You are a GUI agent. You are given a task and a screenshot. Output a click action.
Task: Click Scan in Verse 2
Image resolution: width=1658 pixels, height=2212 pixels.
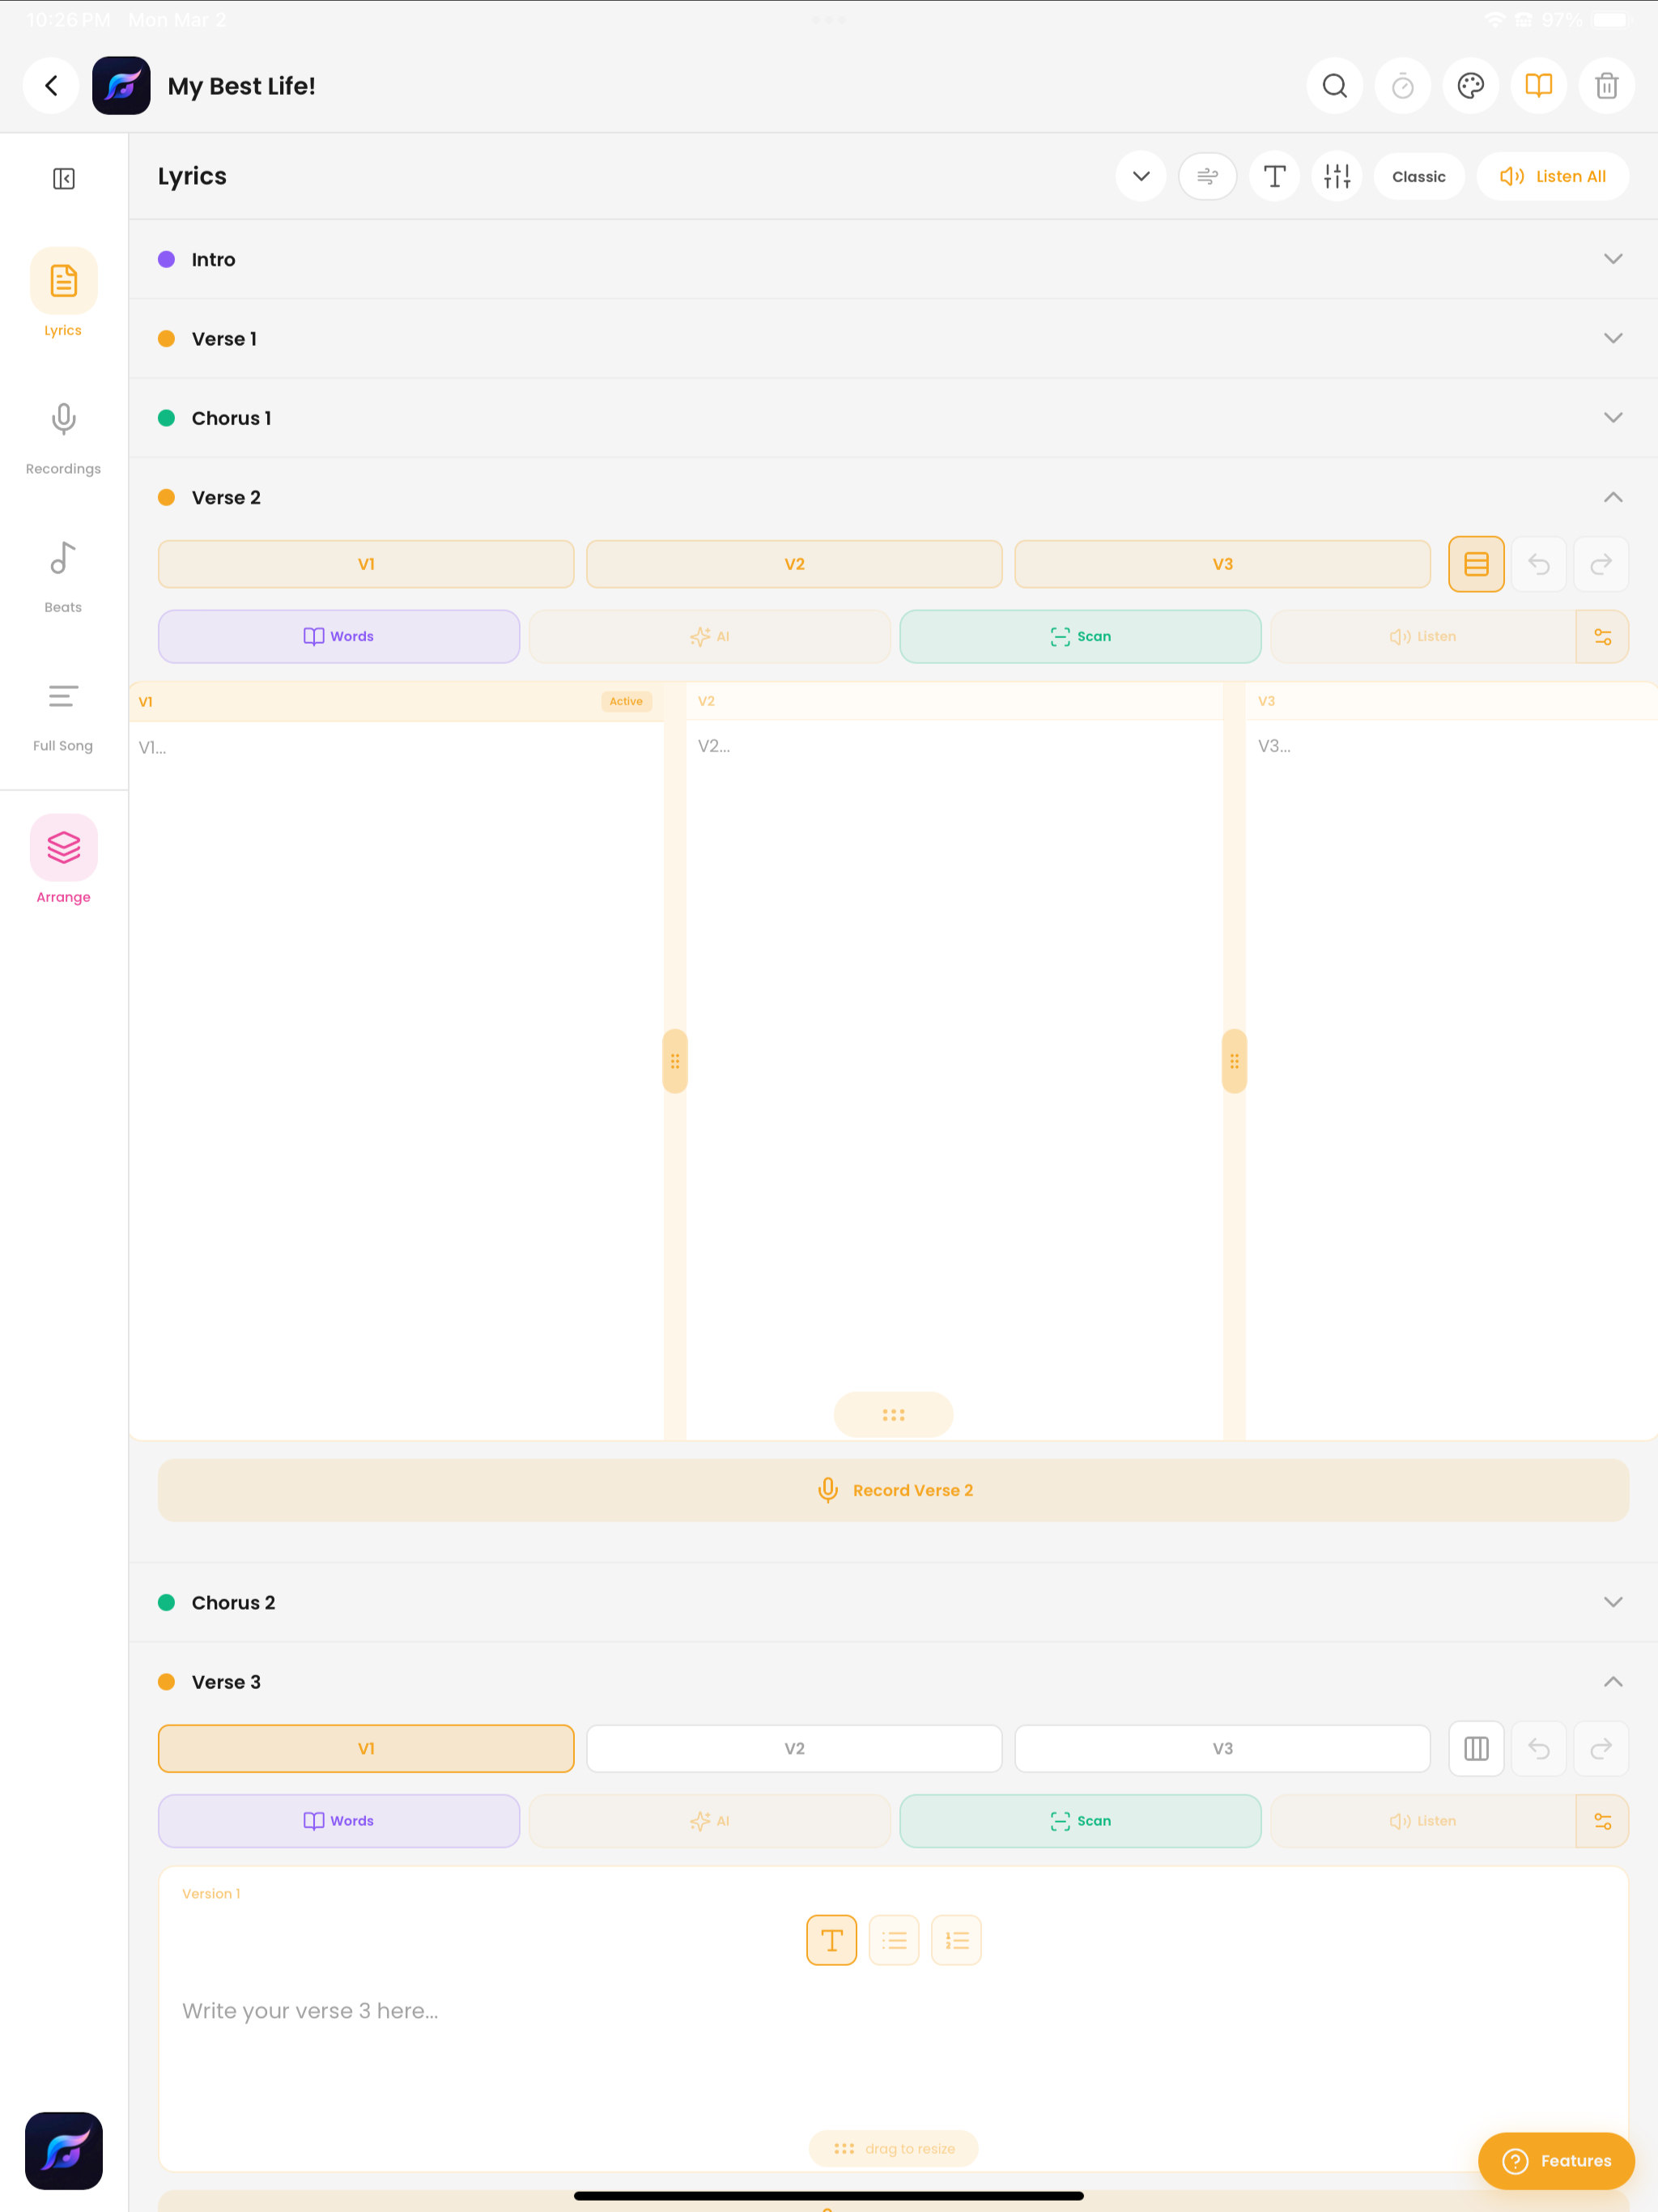[1080, 636]
